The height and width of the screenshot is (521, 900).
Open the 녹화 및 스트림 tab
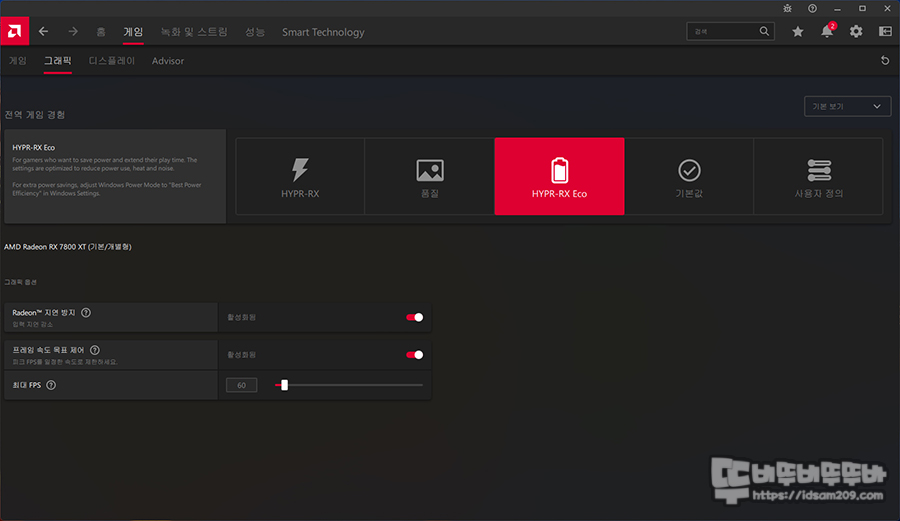(194, 32)
